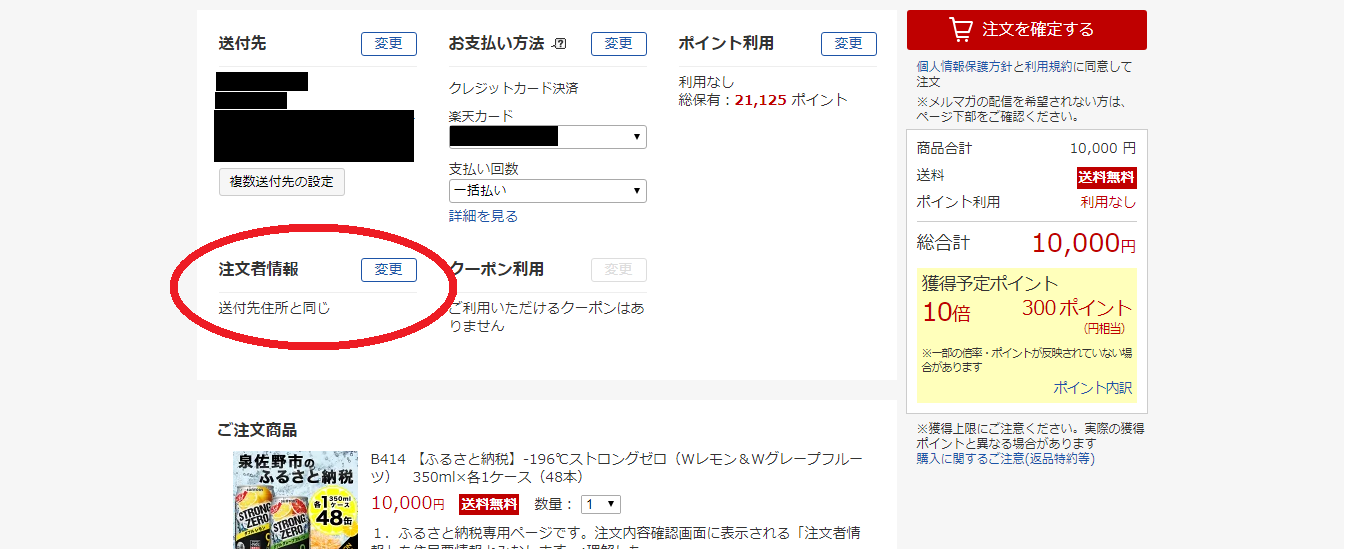The height and width of the screenshot is (553, 1360).
Task: Click the B414 ふるさと納税 product title
Action: coord(615,468)
